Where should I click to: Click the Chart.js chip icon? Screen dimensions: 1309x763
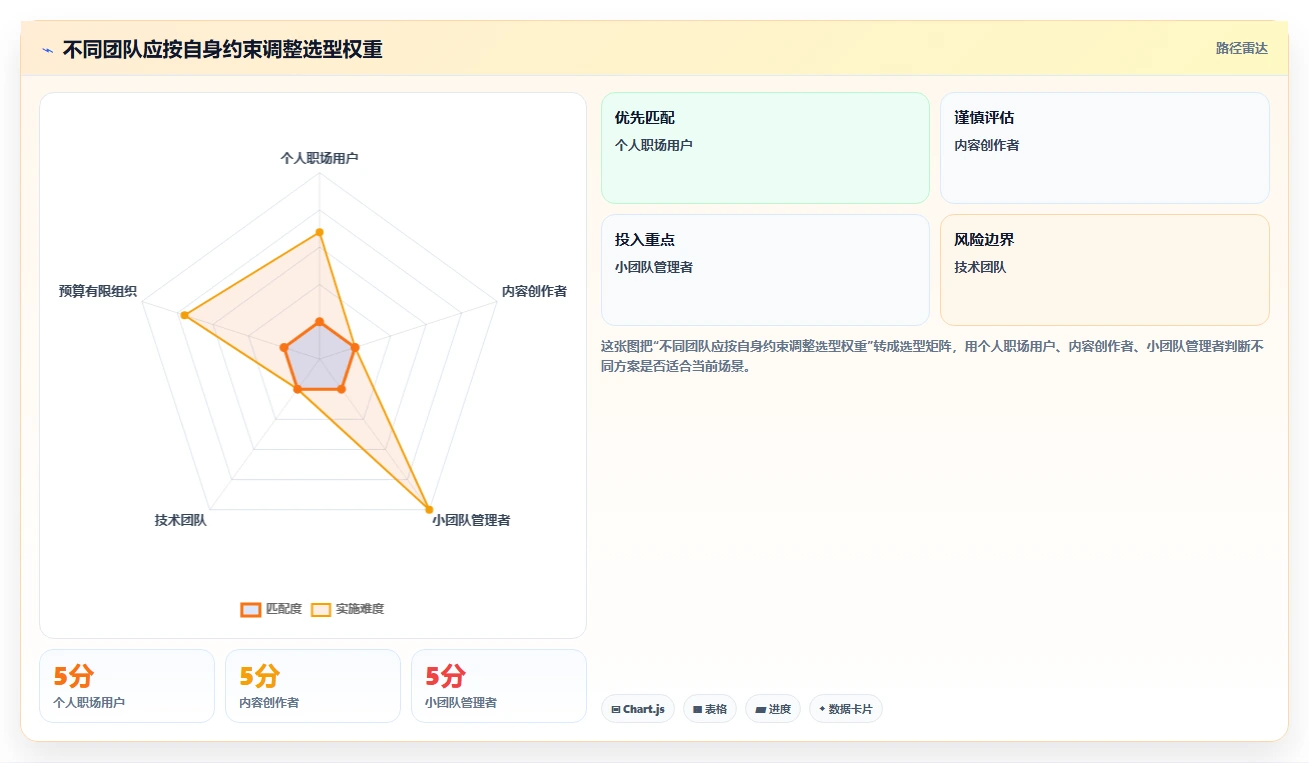click(616, 709)
